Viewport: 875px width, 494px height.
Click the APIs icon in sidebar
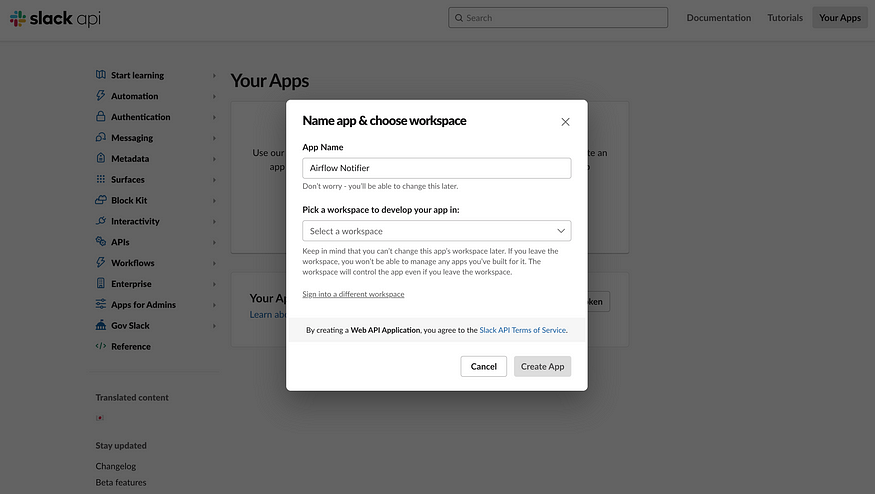click(100, 242)
